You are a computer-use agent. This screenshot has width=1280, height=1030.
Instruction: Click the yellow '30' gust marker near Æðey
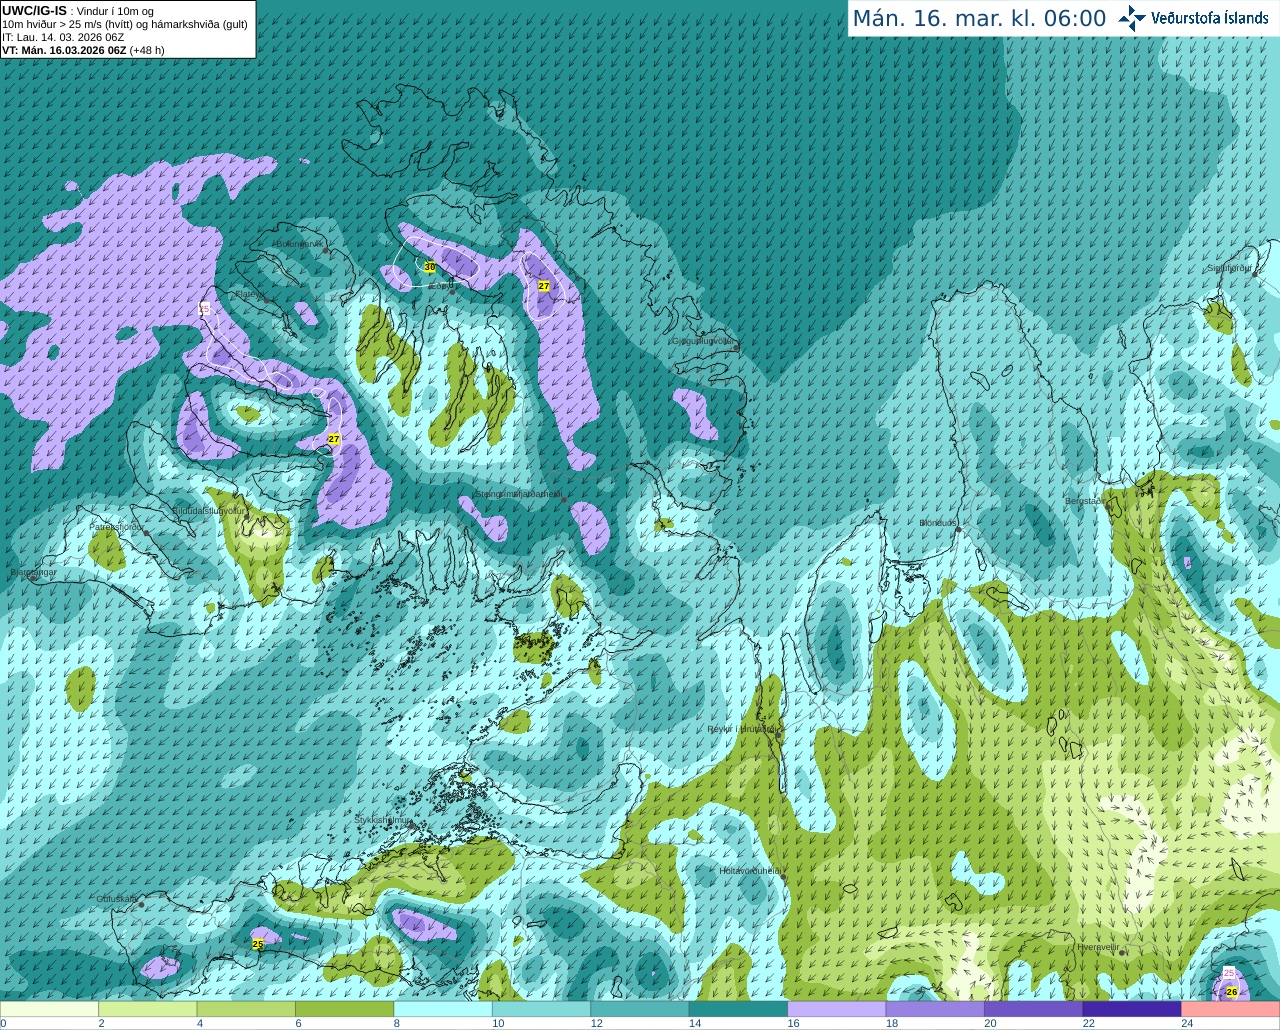click(430, 267)
